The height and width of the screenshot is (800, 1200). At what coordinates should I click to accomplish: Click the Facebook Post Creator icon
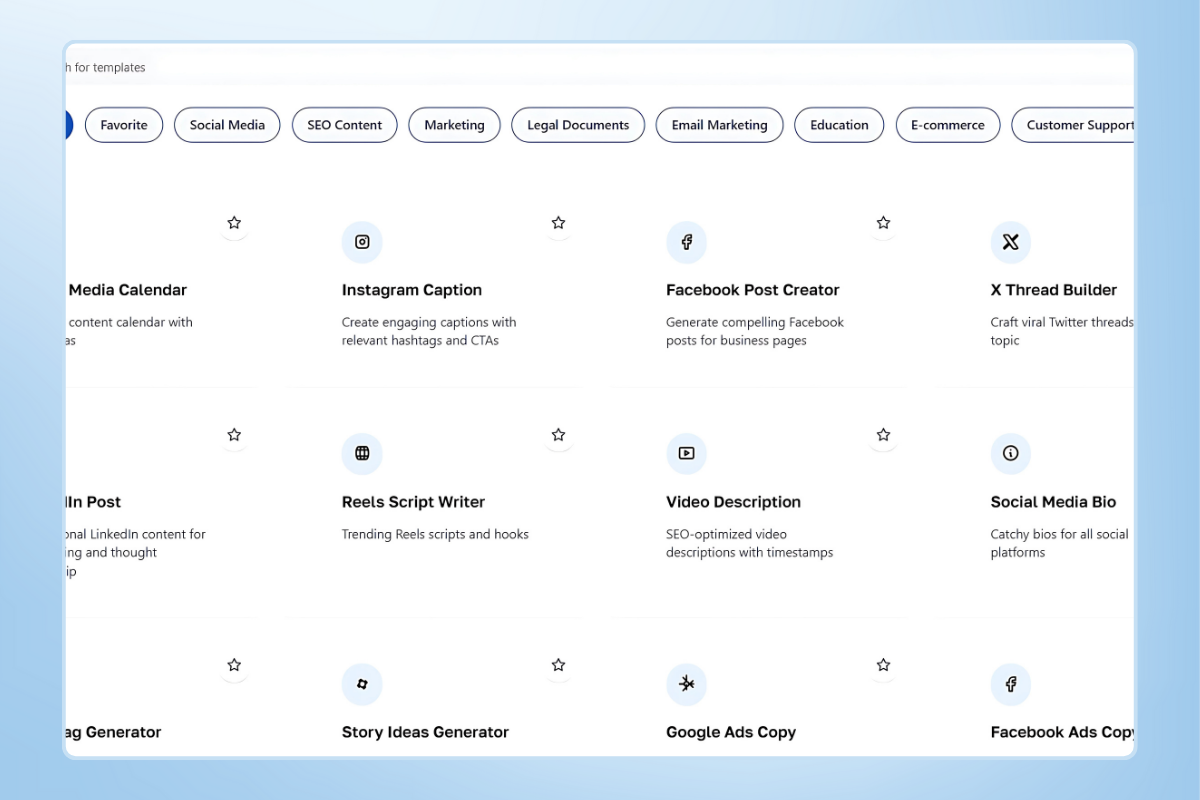(686, 241)
